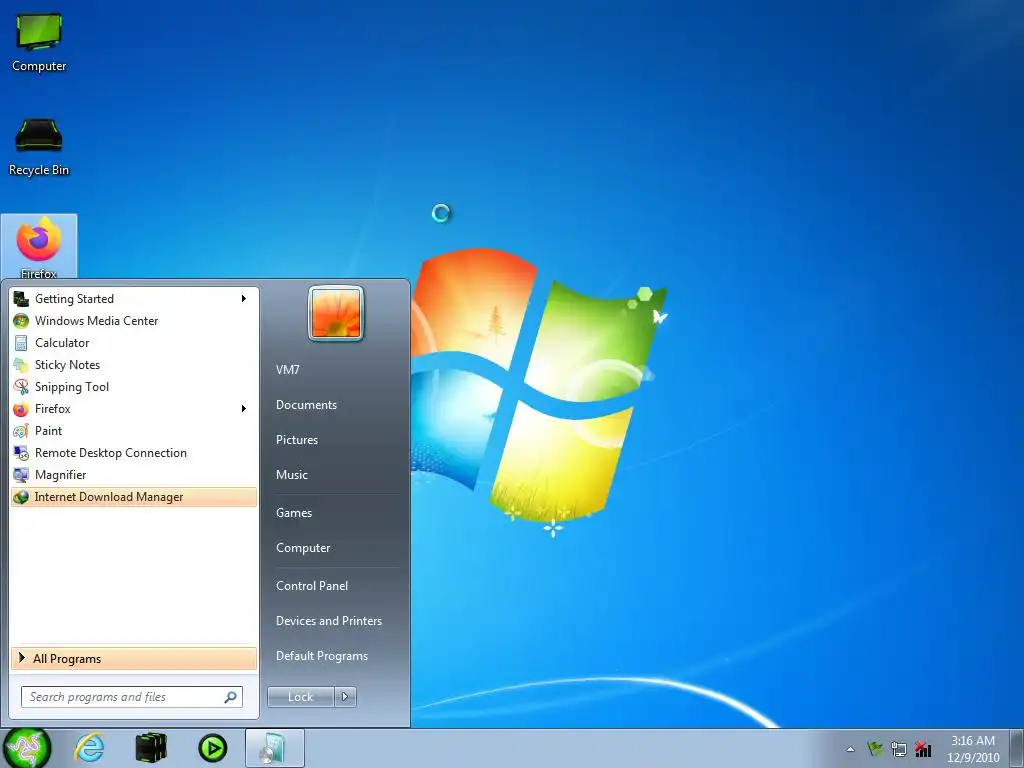Viewport: 1024px width, 768px height.
Task: Open Computer from Start menu right pane
Action: tap(303, 548)
